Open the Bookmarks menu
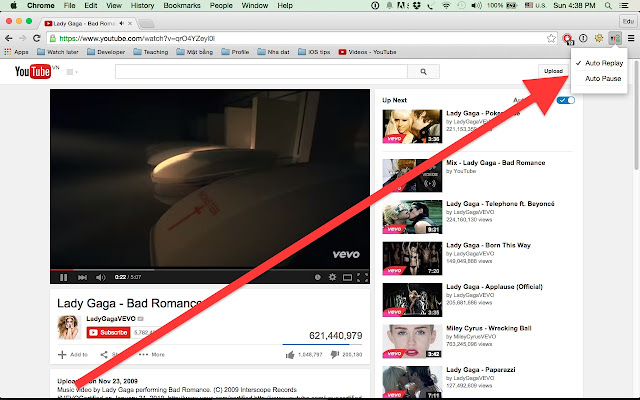The width and height of the screenshot is (640, 400). point(182,6)
